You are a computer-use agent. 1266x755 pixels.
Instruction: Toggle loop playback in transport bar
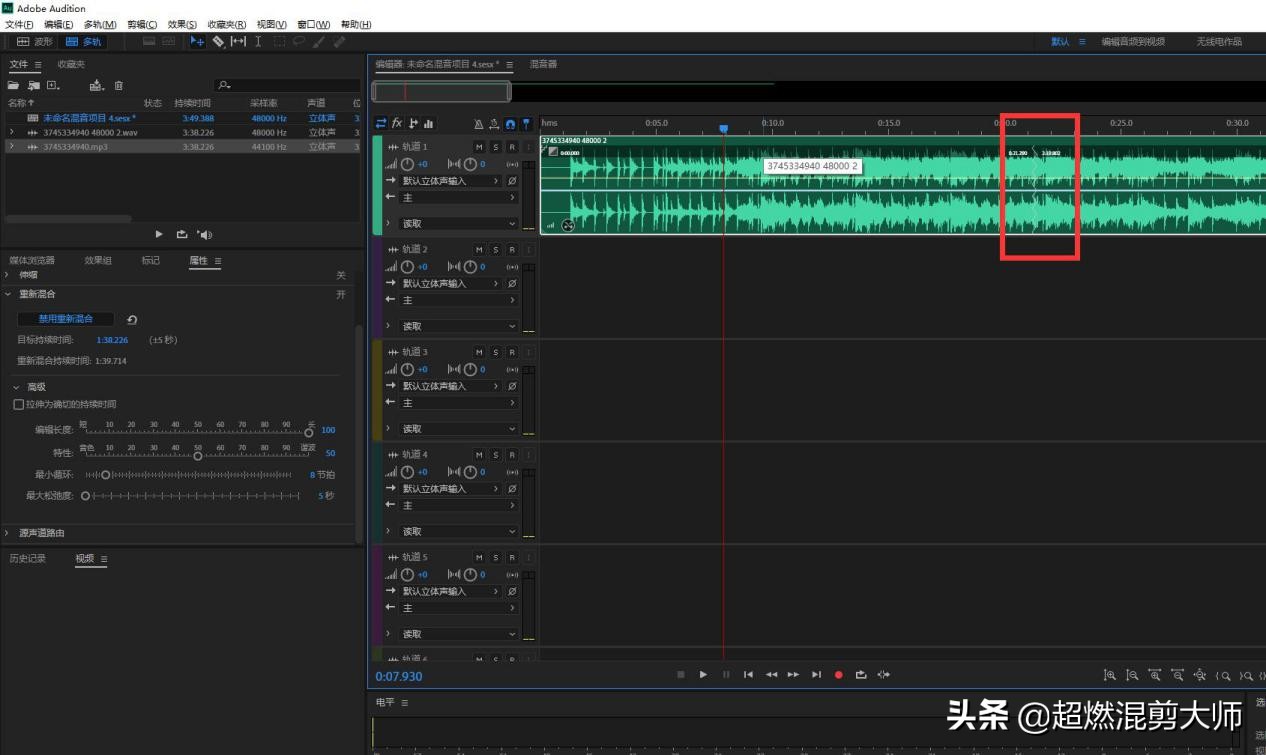[x=861, y=675]
